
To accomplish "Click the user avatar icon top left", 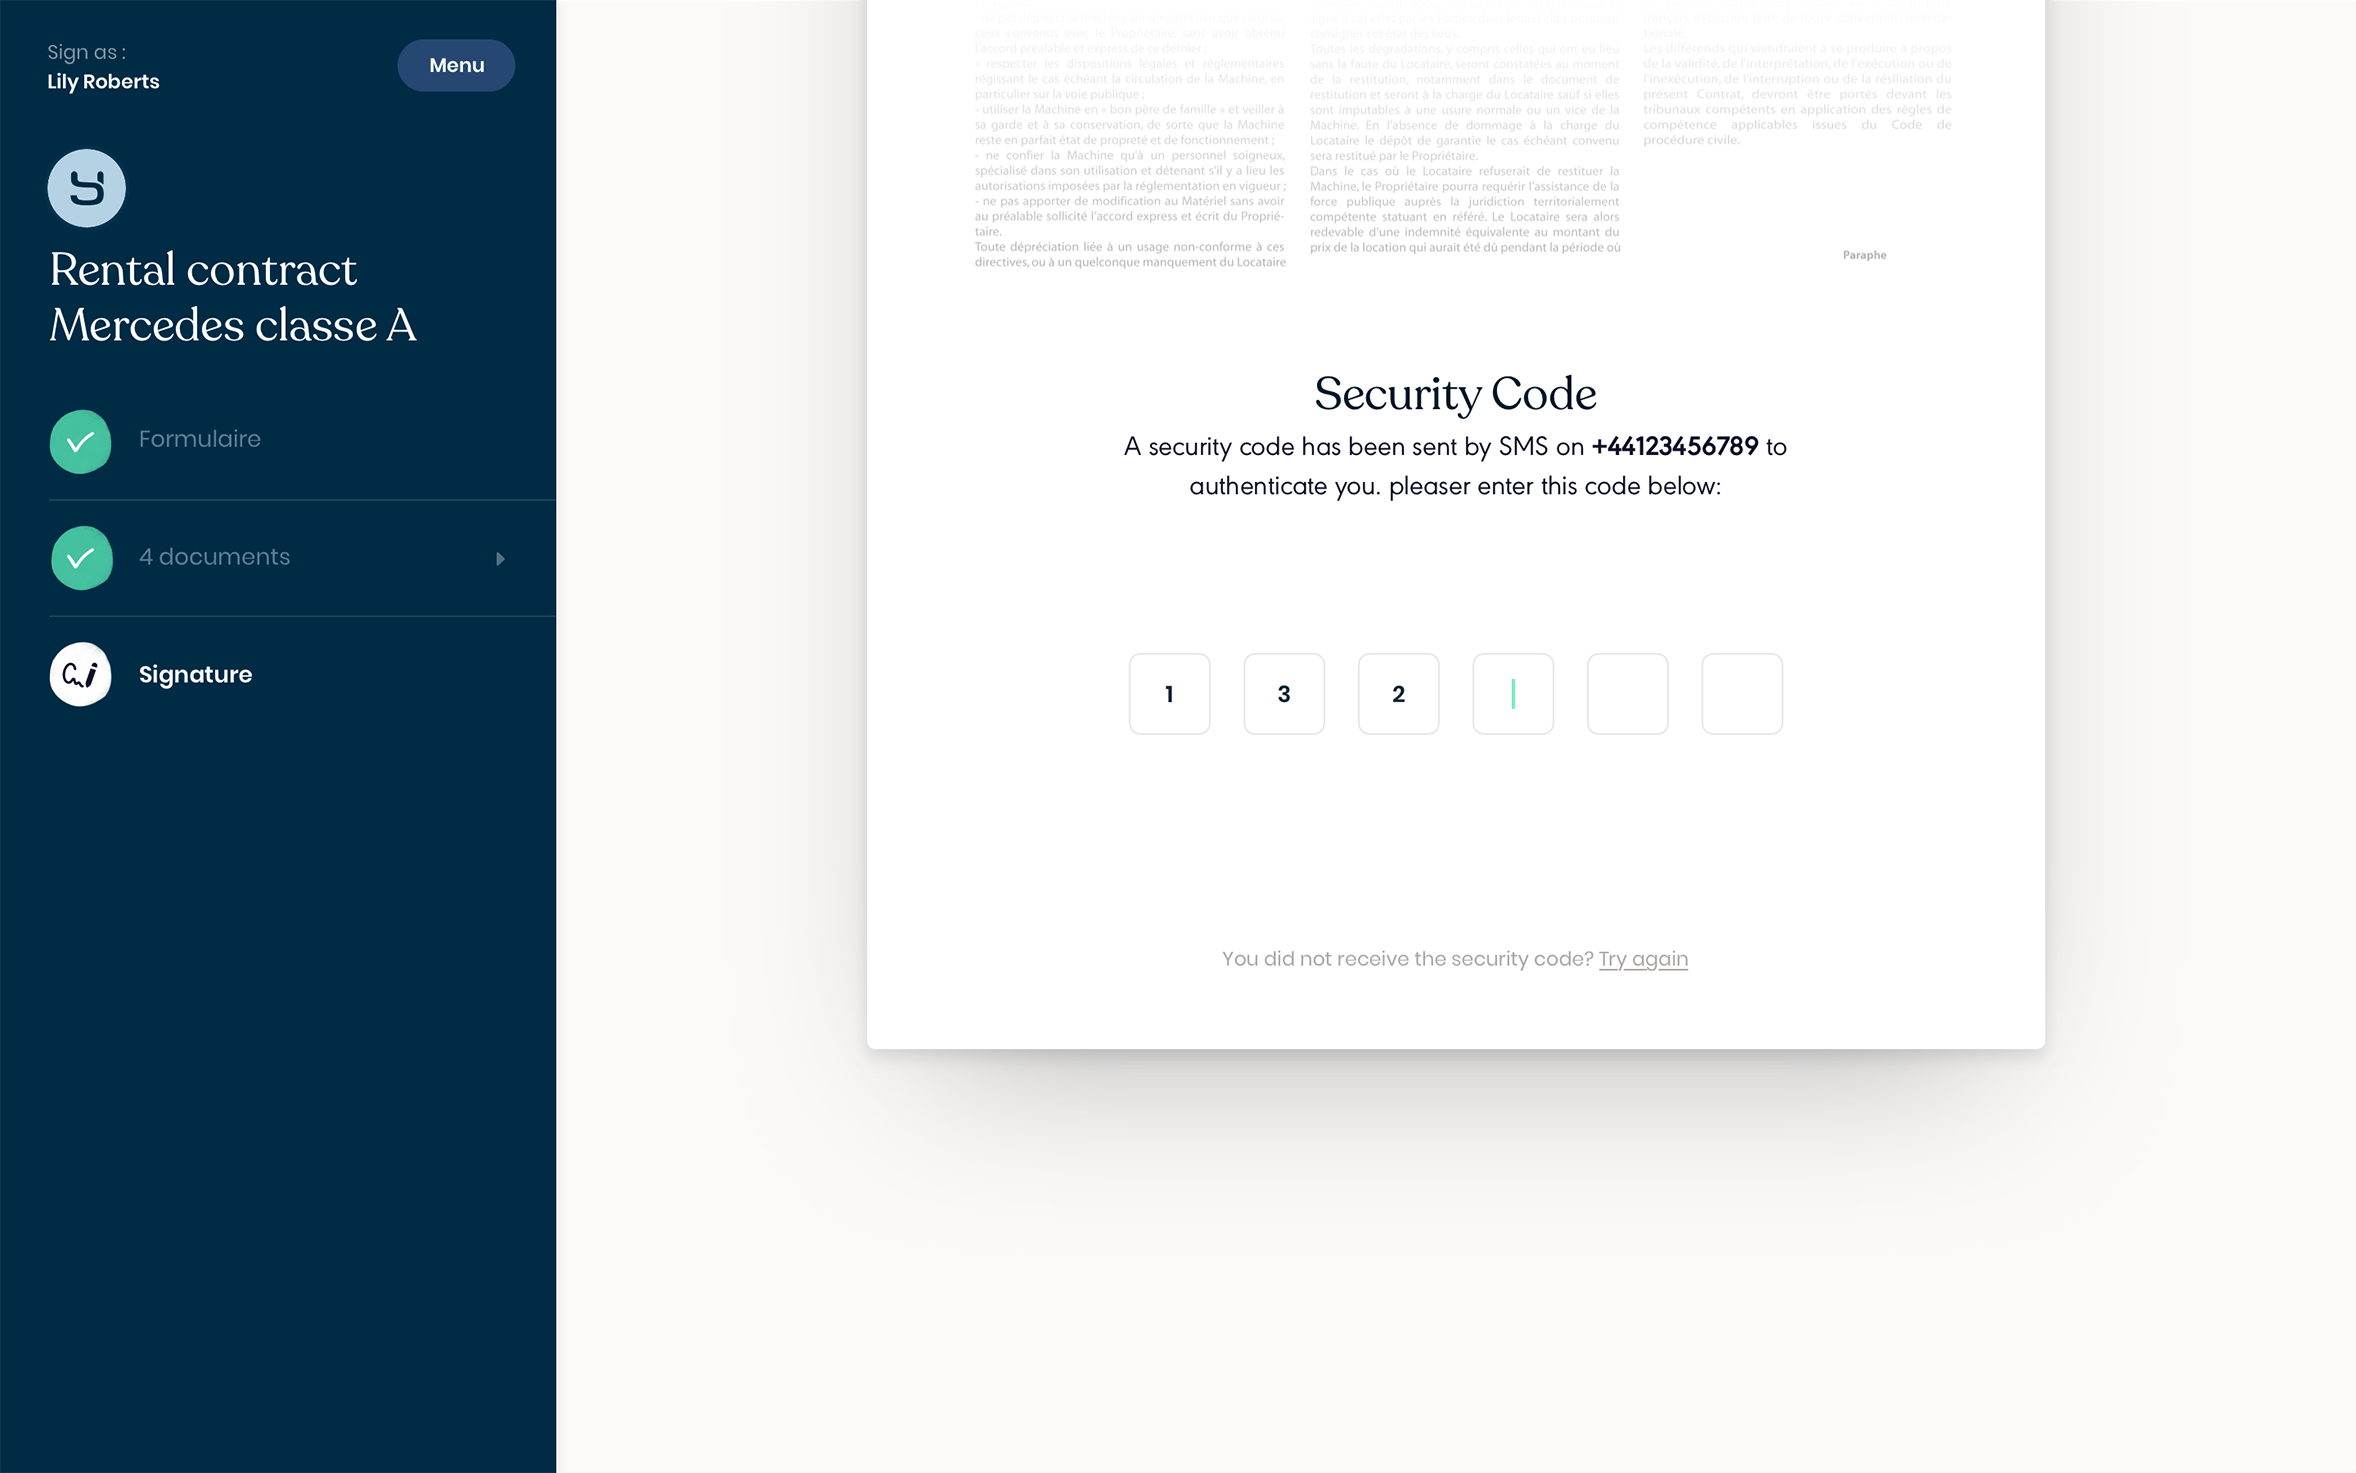I will pos(87,185).
